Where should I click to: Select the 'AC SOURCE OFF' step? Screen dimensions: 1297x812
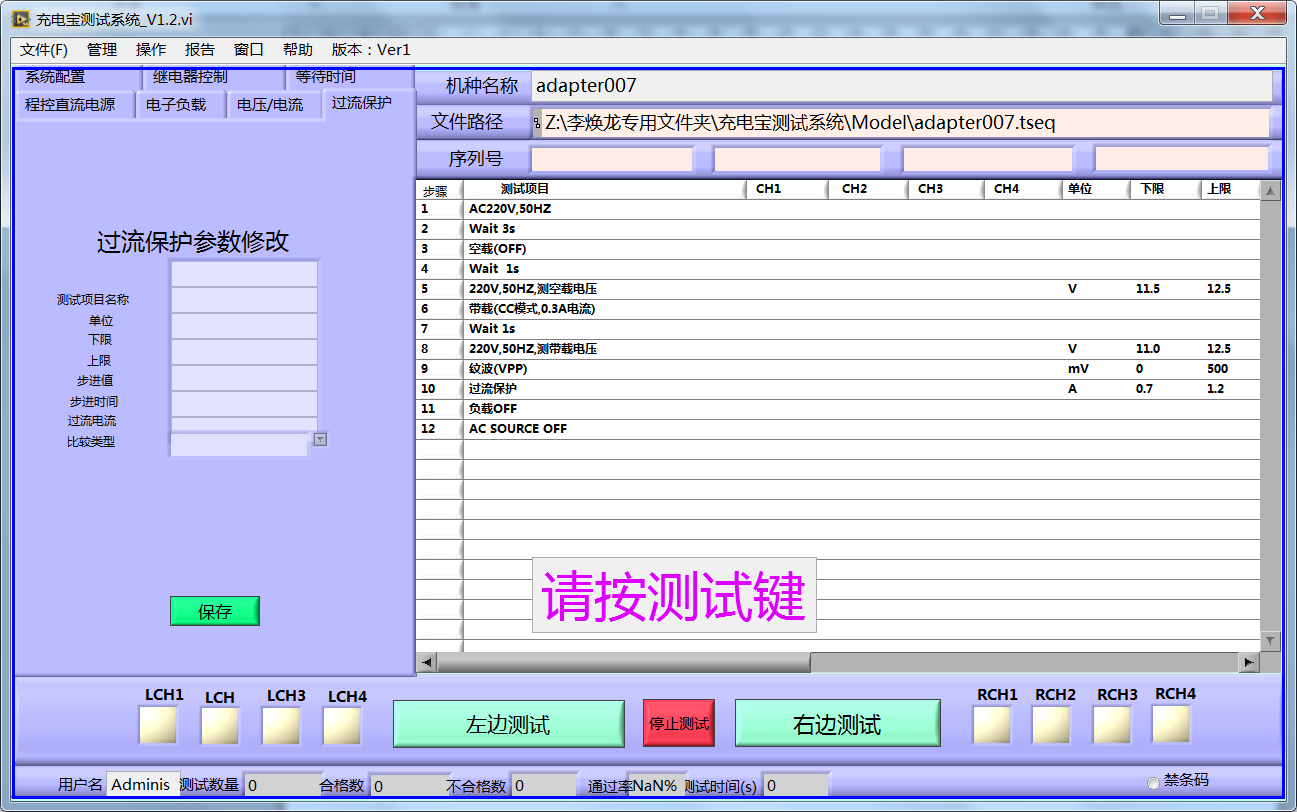click(x=837, y=429)
